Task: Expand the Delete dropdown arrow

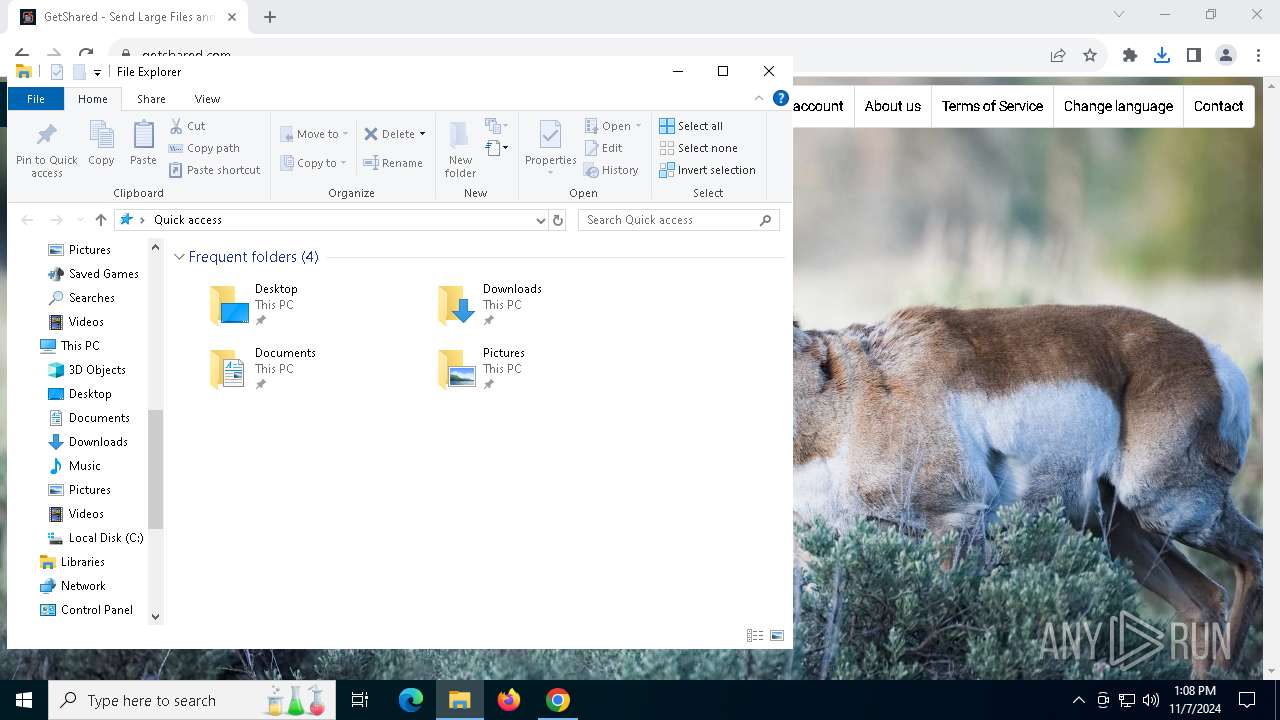Action: (422, 134)
